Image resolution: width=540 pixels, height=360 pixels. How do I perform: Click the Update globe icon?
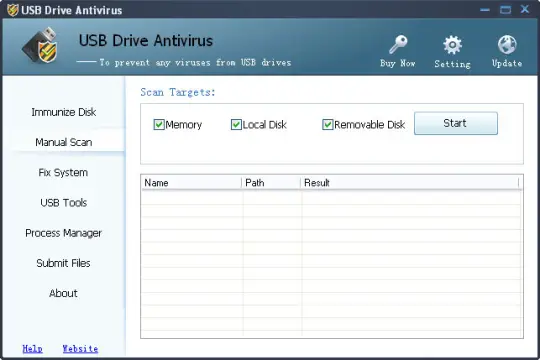pyautogui.click(x=507, y=44)
